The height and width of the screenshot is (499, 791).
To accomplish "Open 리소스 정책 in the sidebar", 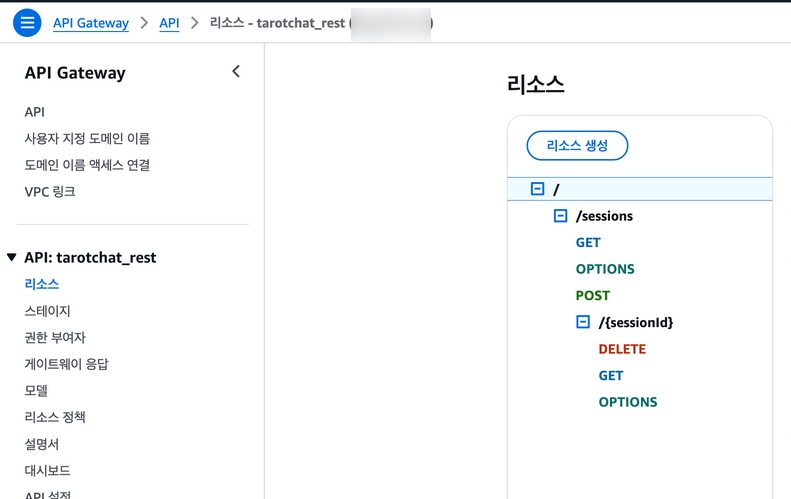I will [x=55, y=417].
